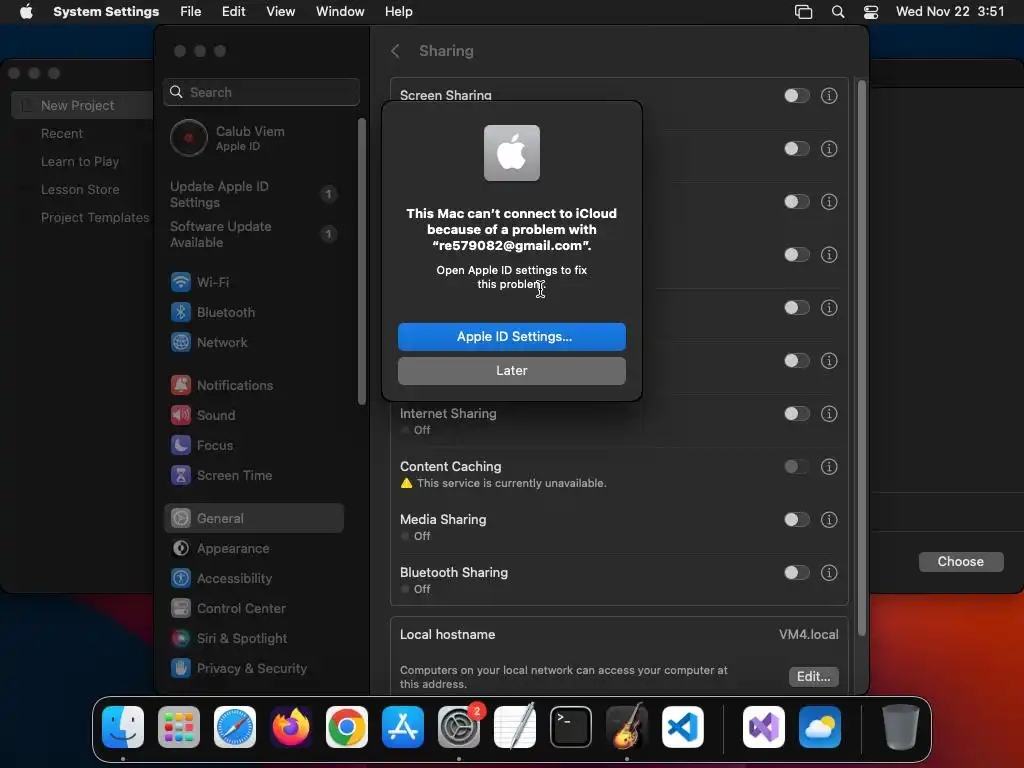Edit the local hostname
This screenshot has height=768, width=1024.
pyautogui.click(x=814, y=677)
